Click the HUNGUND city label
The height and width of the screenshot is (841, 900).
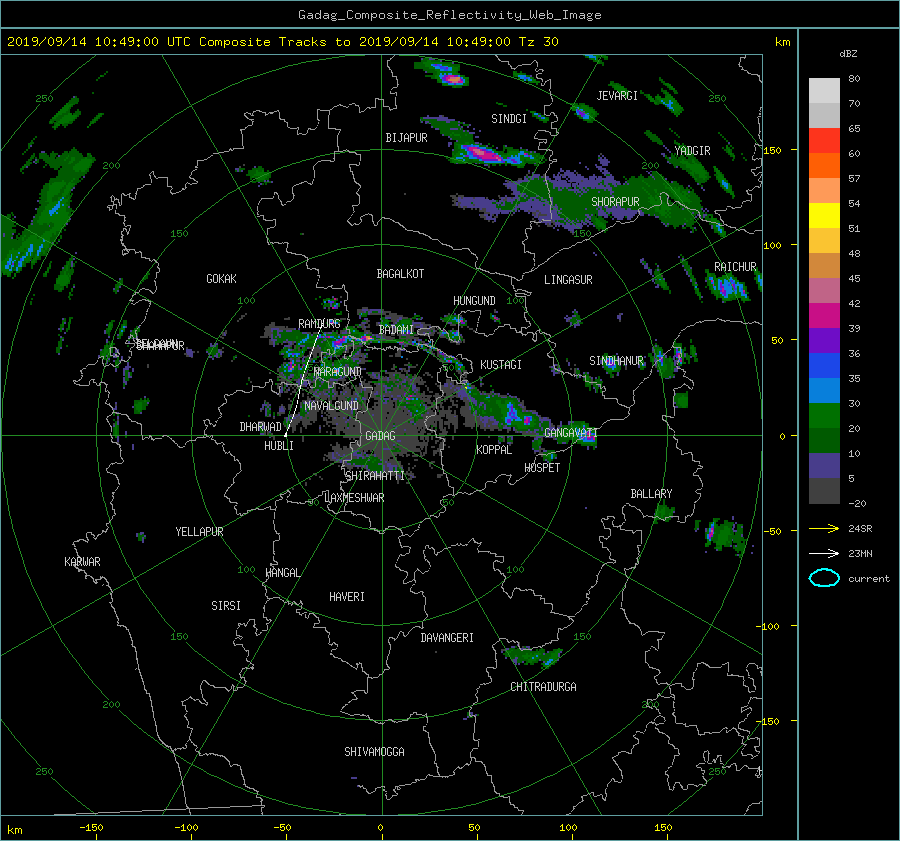click(474, 301)
